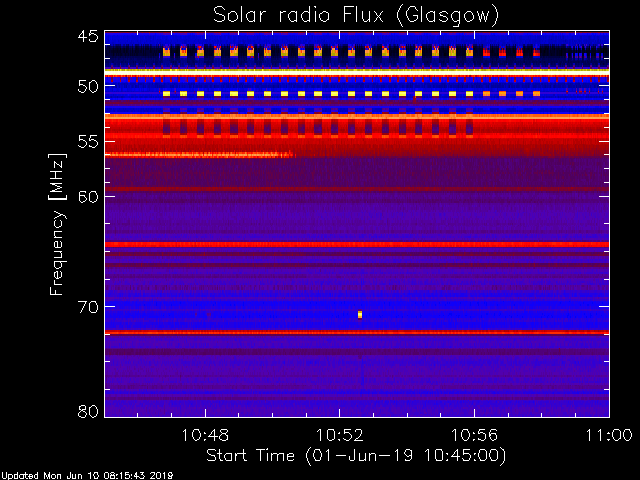Image resolution: width=640 pixels, height=480 pixels.
Task: Click the isolated bright spot near 70 MHz
Action: click(x=360, y=315)
